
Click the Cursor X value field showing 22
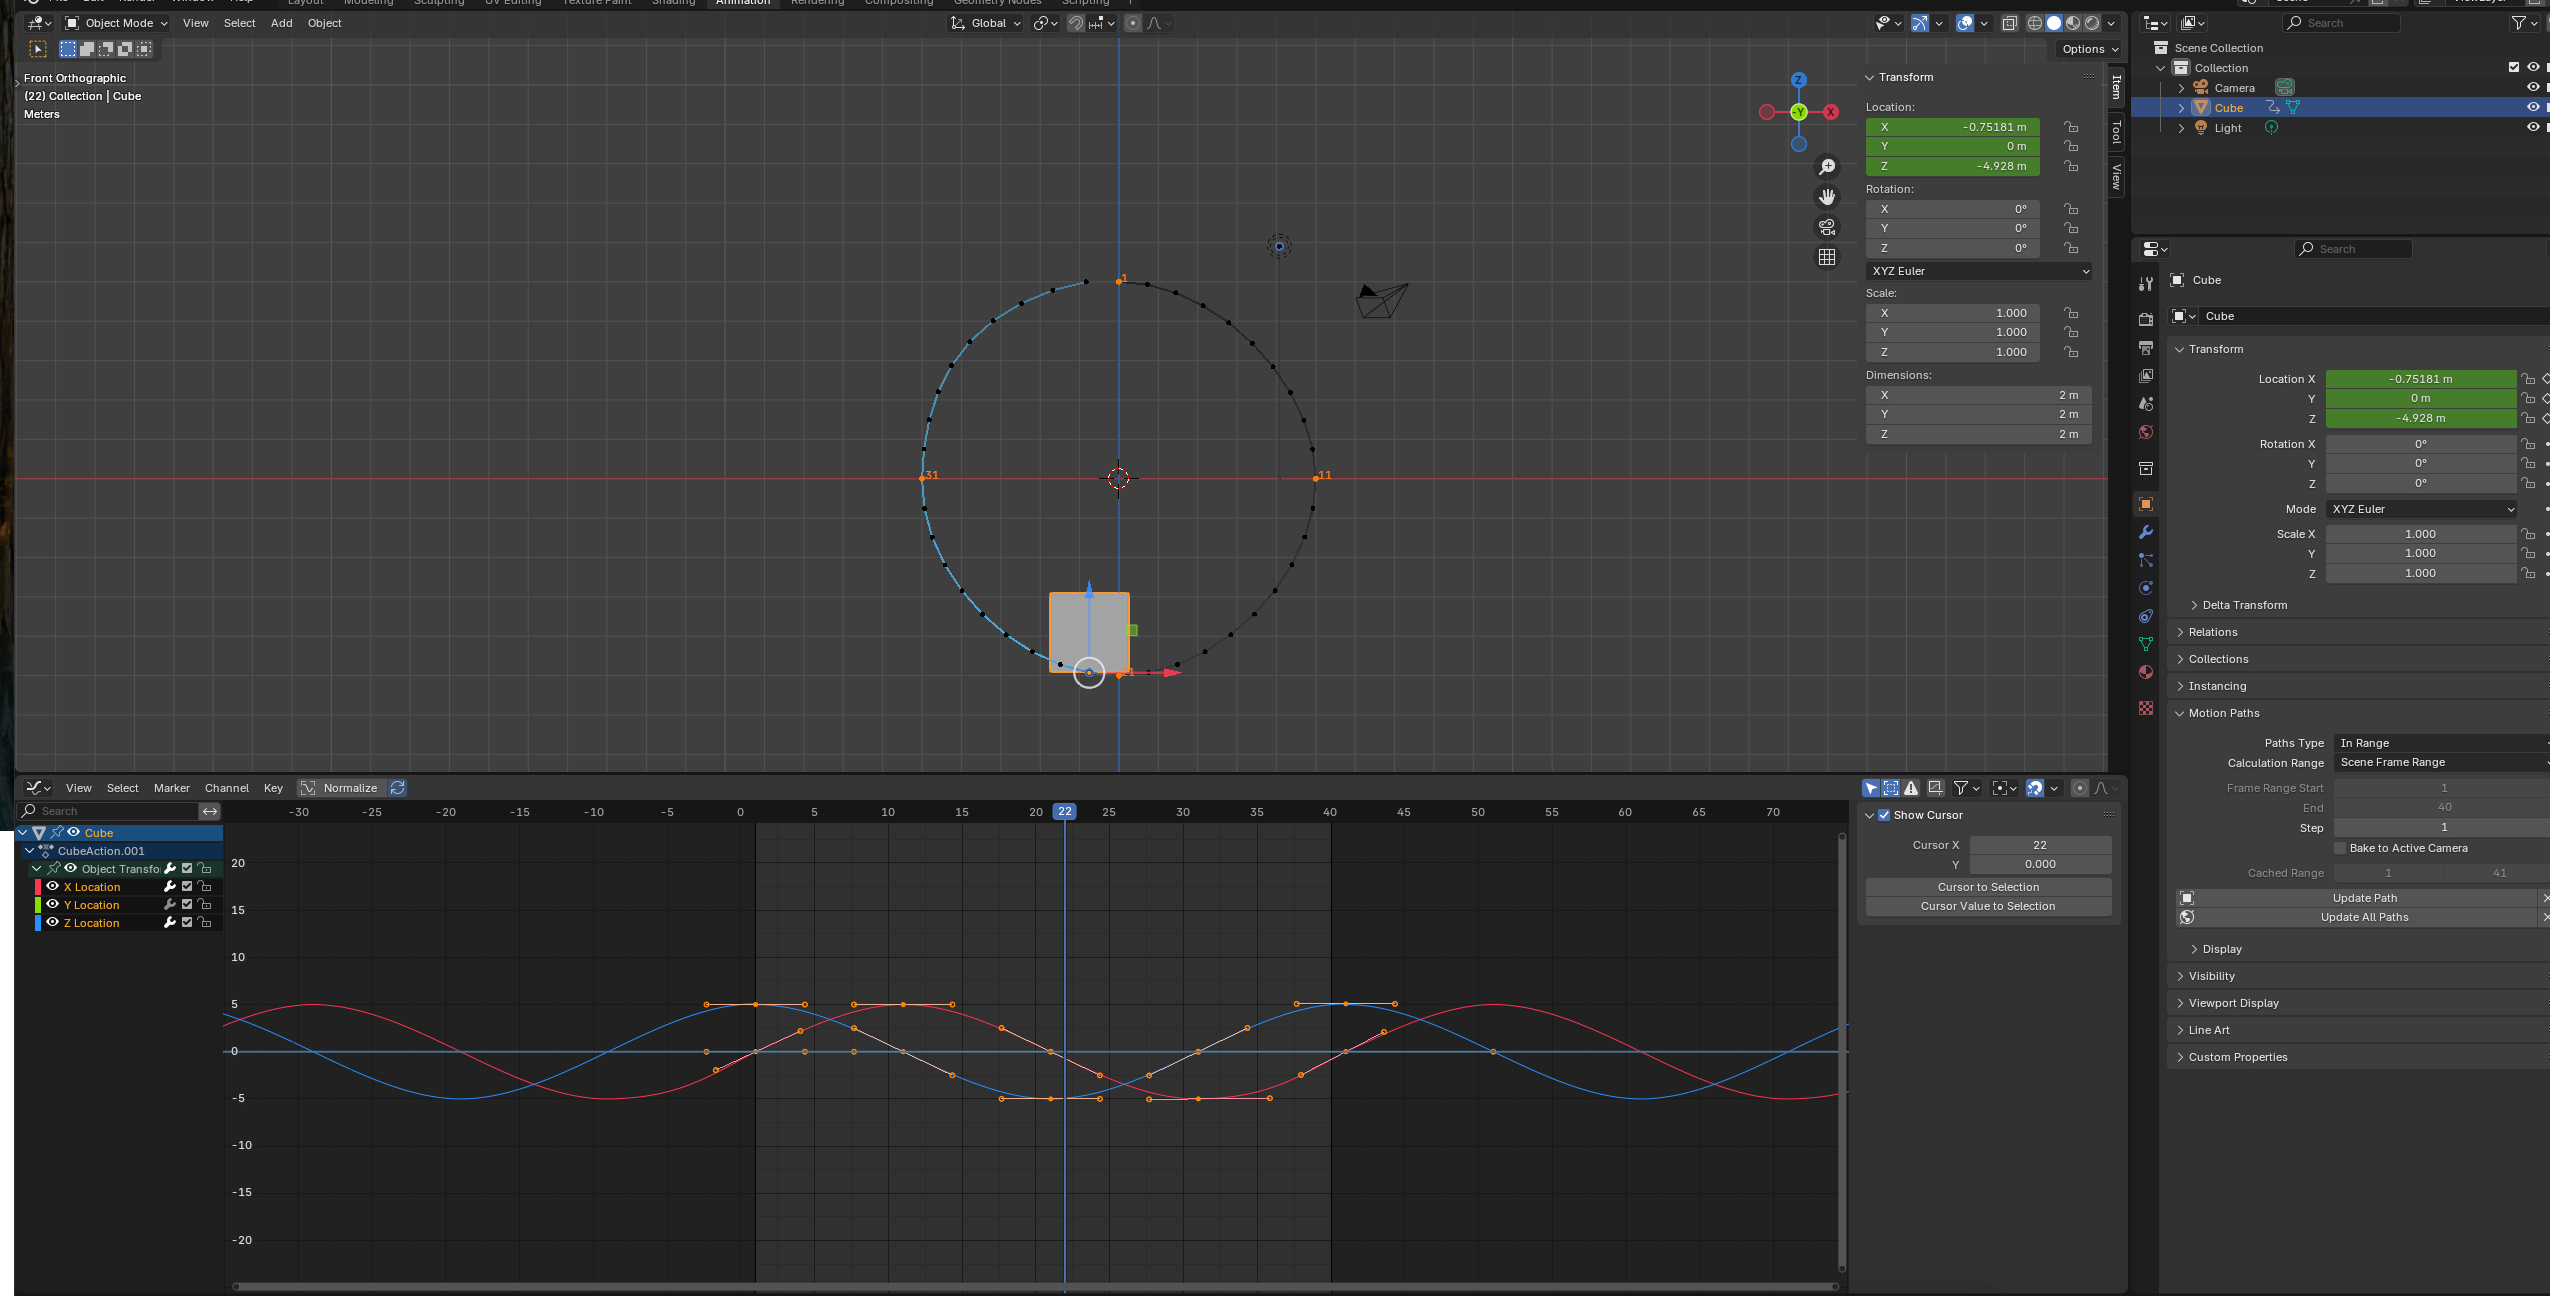(2040, 845)
